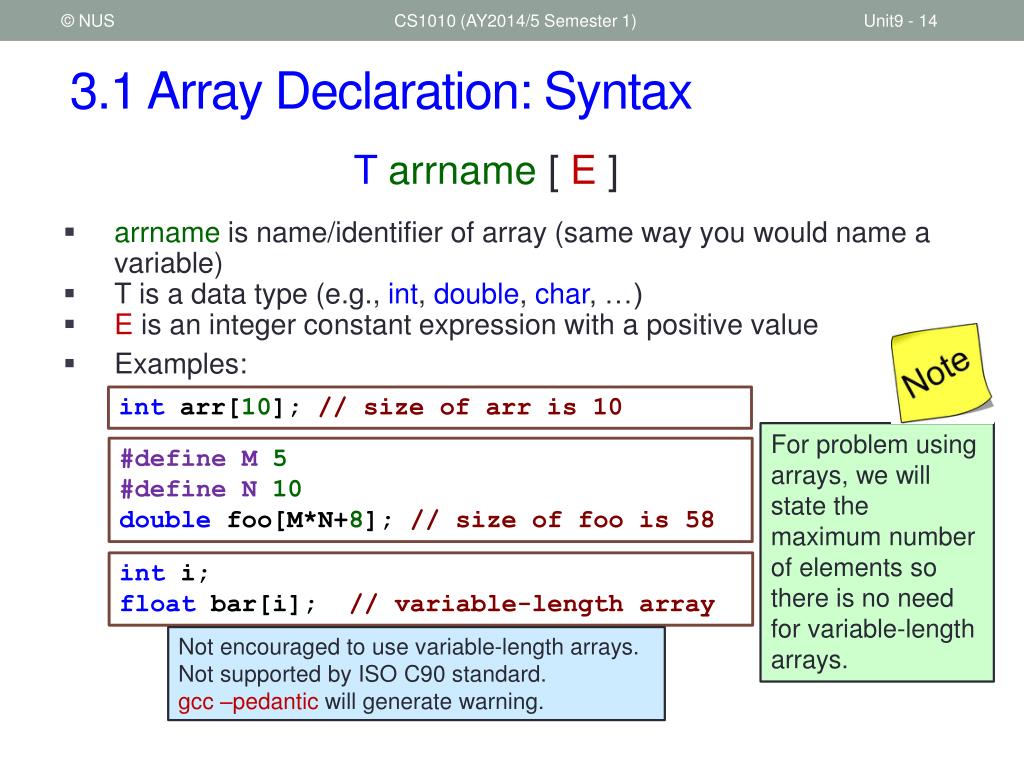
Task: Click the yellow Note sticky icon
Action: coord(941,373)
